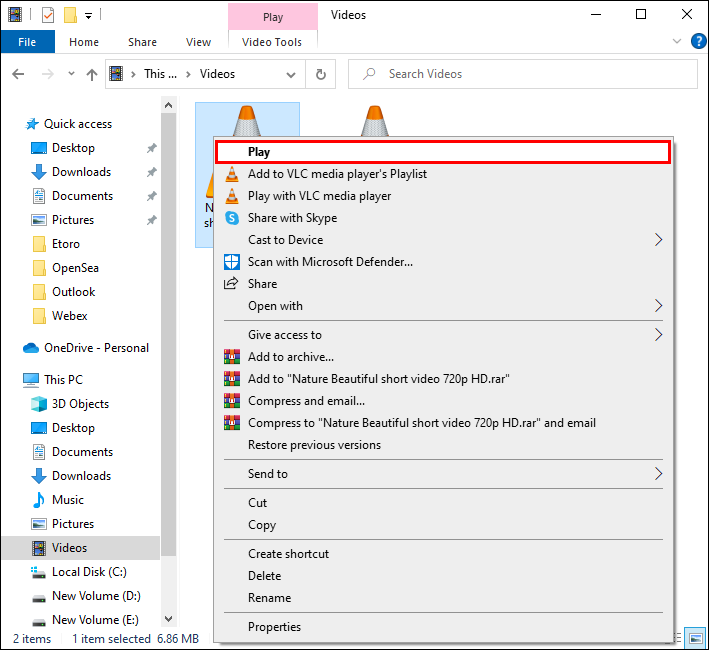Expand the Give access to submenu

(443, 335)
